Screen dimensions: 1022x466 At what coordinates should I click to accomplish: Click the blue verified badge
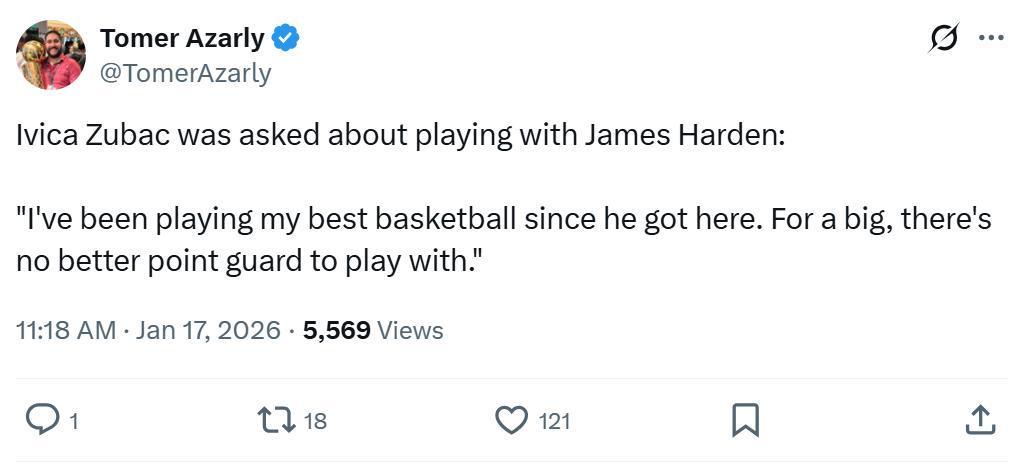286,39
